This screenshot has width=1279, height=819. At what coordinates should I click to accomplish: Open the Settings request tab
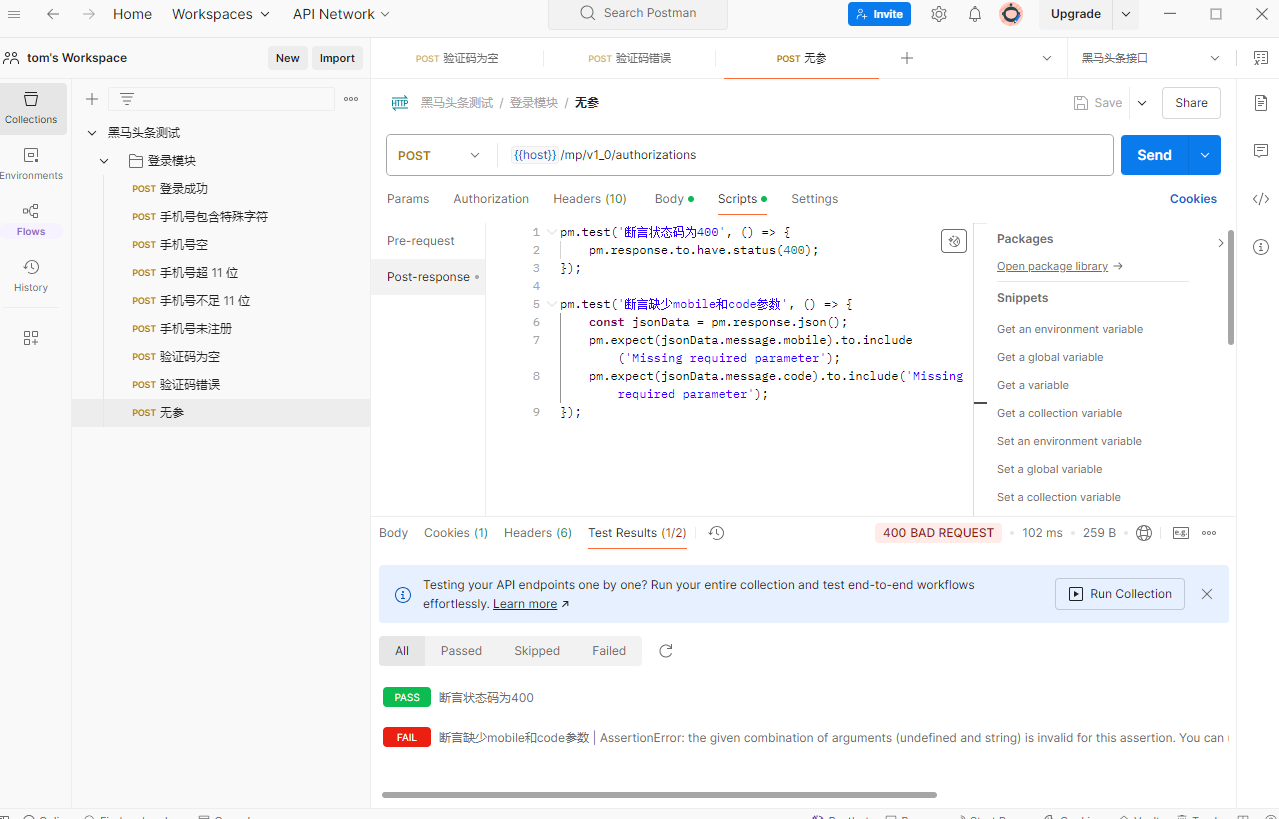[814, 199]
